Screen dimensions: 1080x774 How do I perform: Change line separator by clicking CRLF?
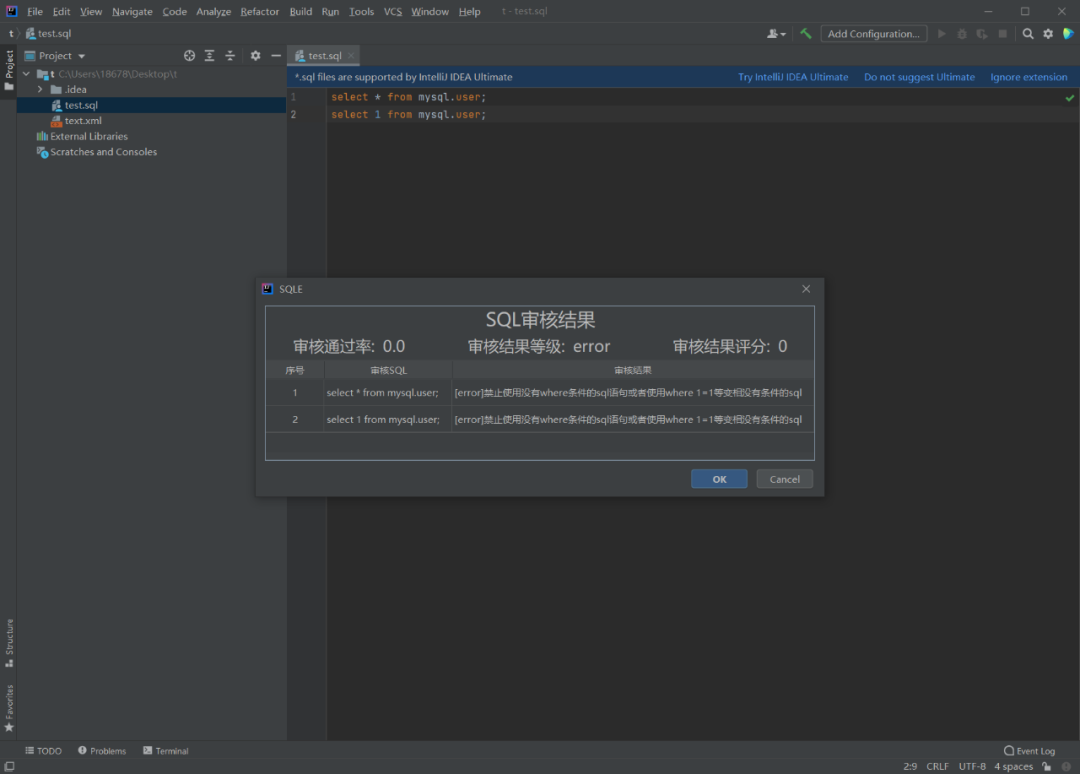(937, 765)
